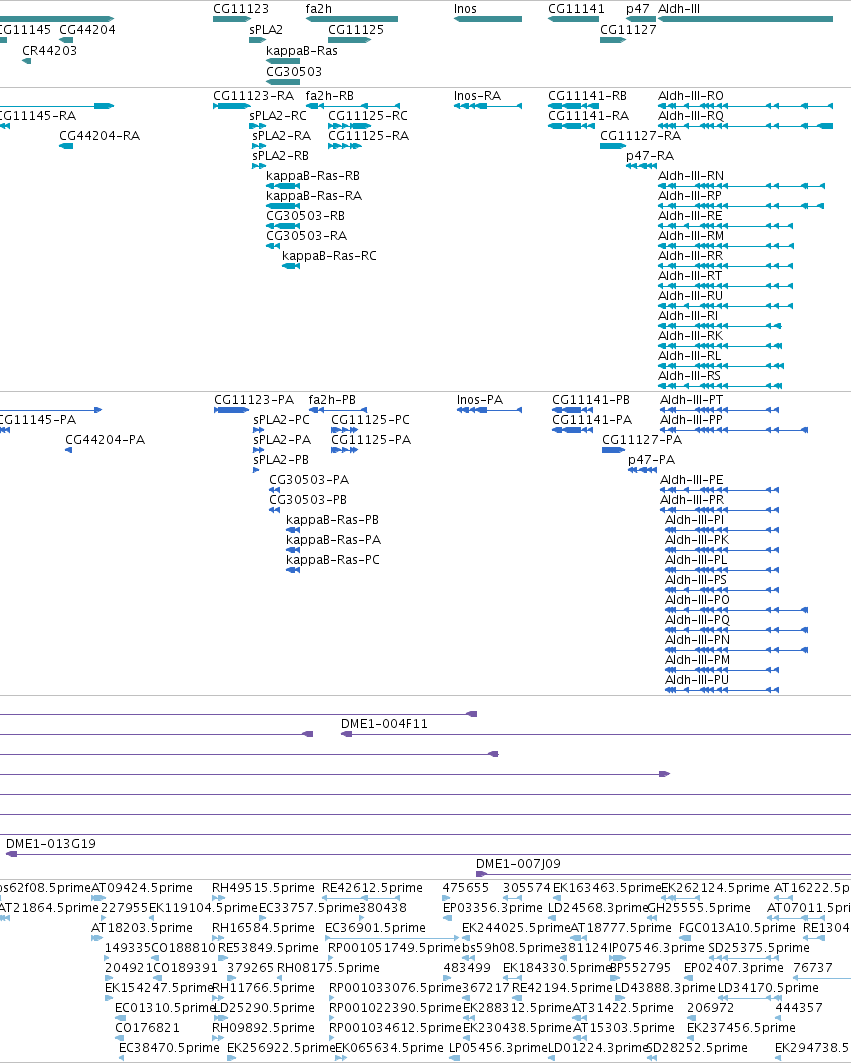Click EST EC36901.5prime

pyautogui.click(x=376, y=928)
